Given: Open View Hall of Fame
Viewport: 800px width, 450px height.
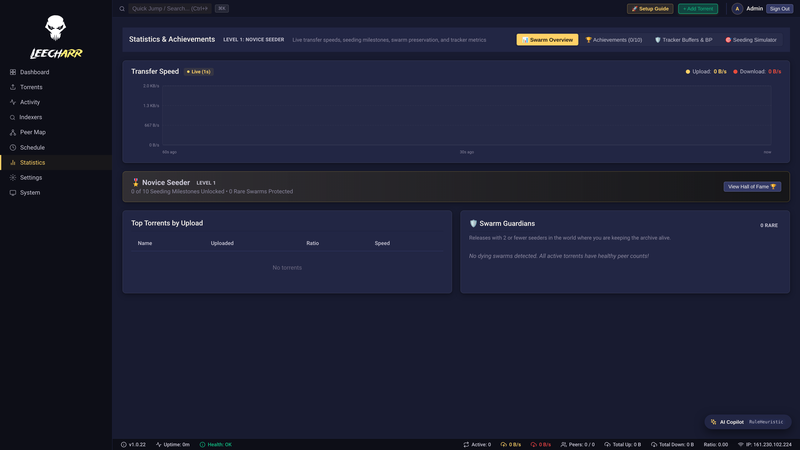Looking at the screenshot, I should point(752,187).
